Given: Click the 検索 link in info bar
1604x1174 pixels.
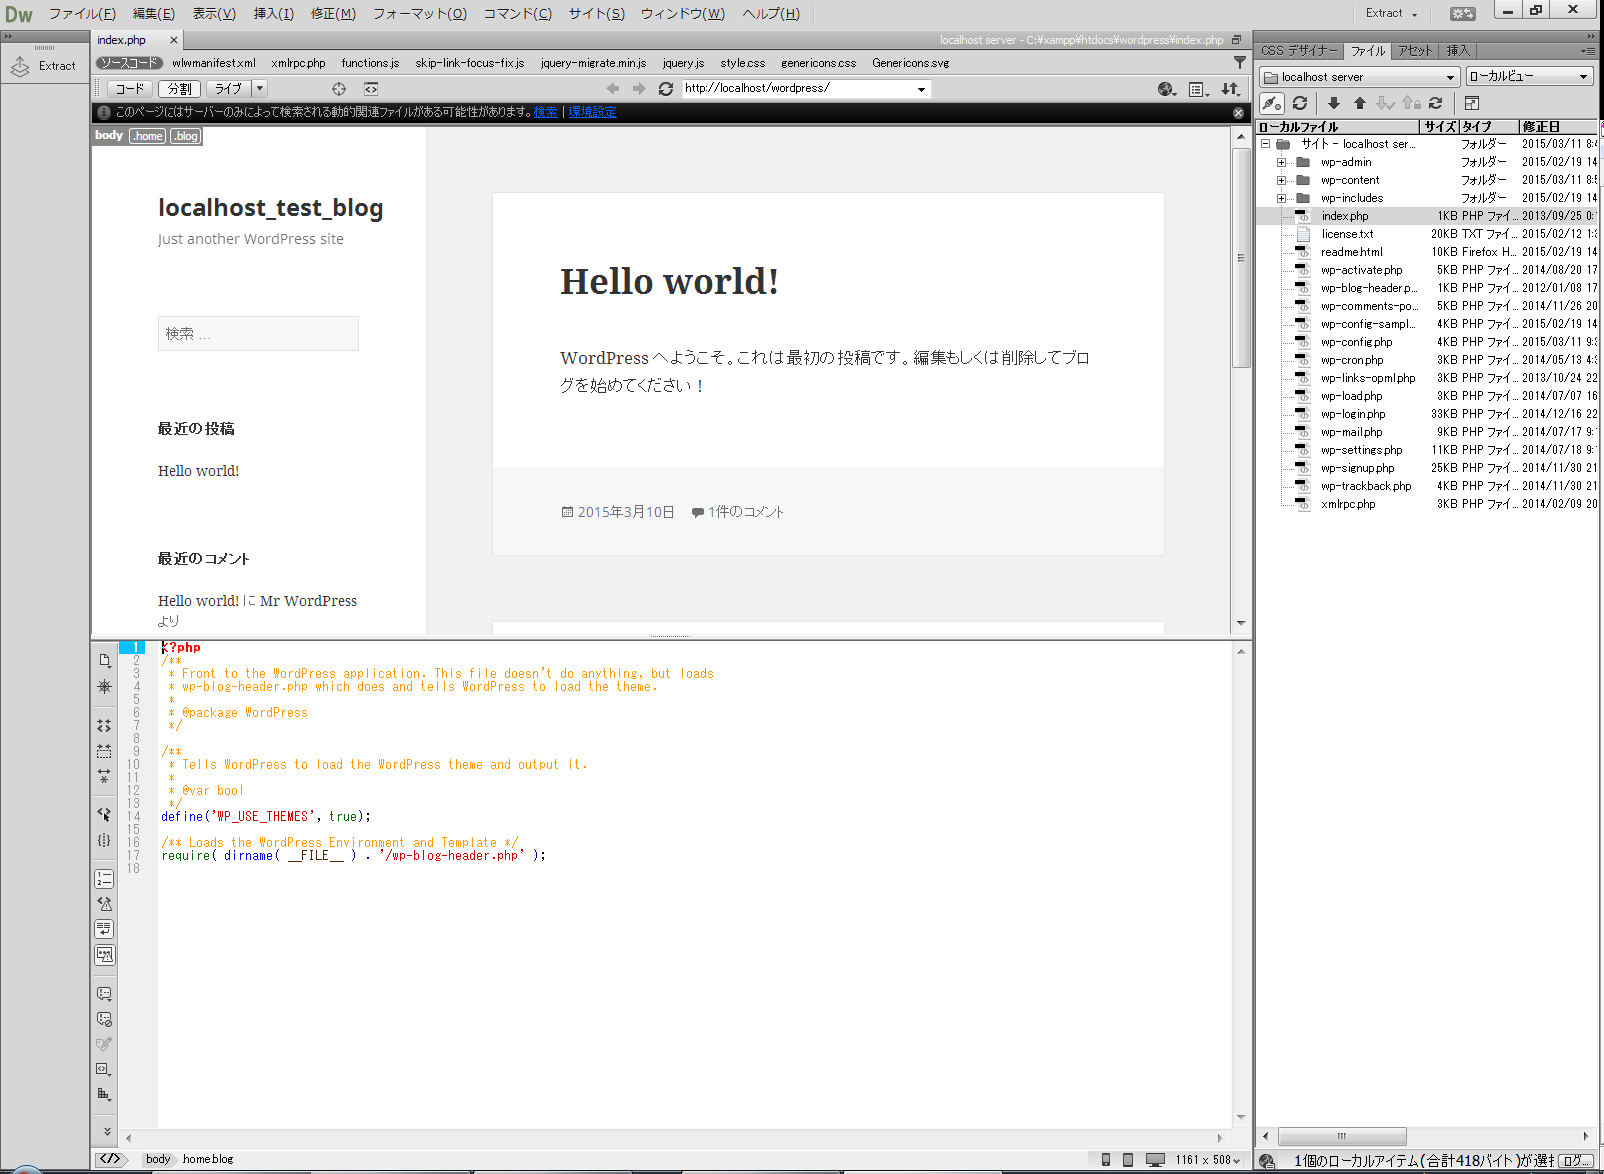Looking at the screenshot, I should coord(545,112).
